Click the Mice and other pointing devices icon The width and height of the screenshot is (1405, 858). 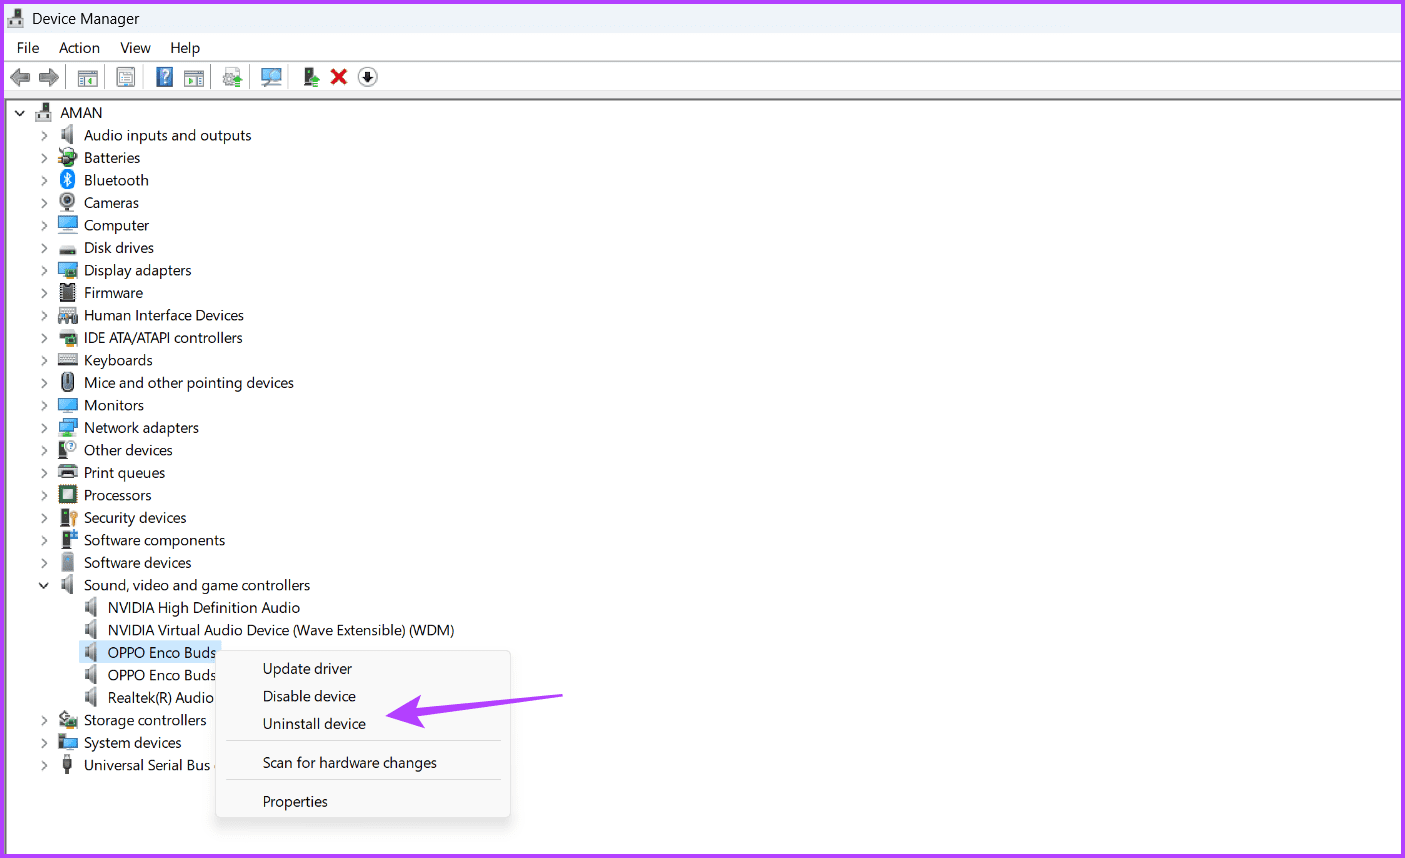pos(67,382)
